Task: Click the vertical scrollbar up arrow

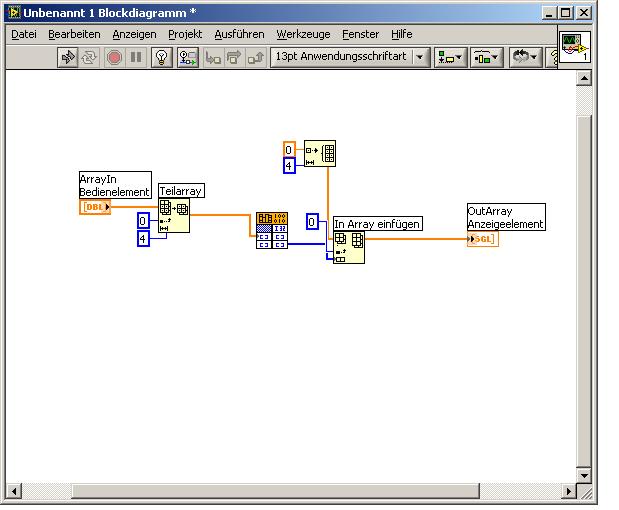Action: (x=583, y=78)
